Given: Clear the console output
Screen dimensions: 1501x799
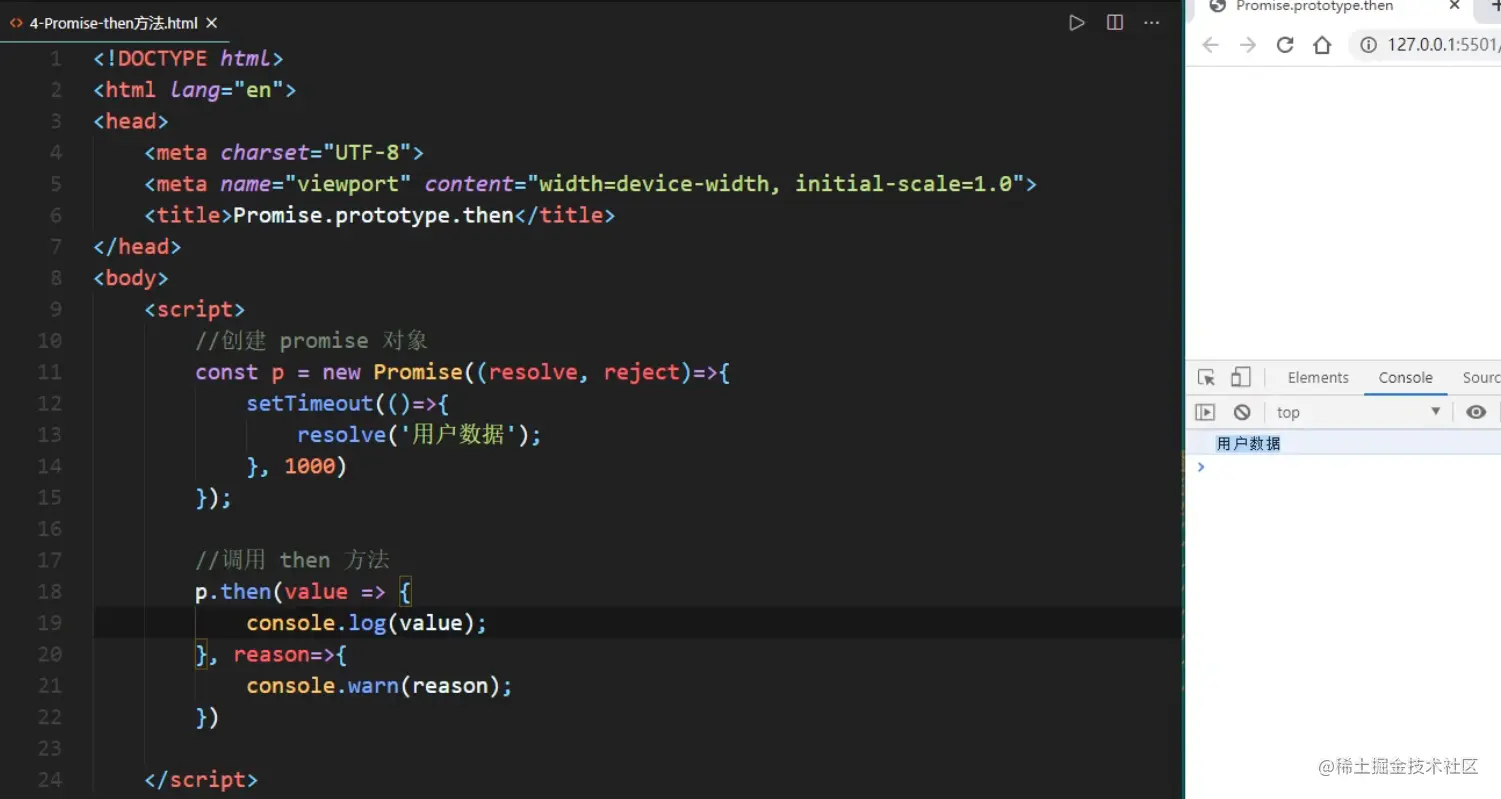Looking at the screenshot, I should 1242,412.
